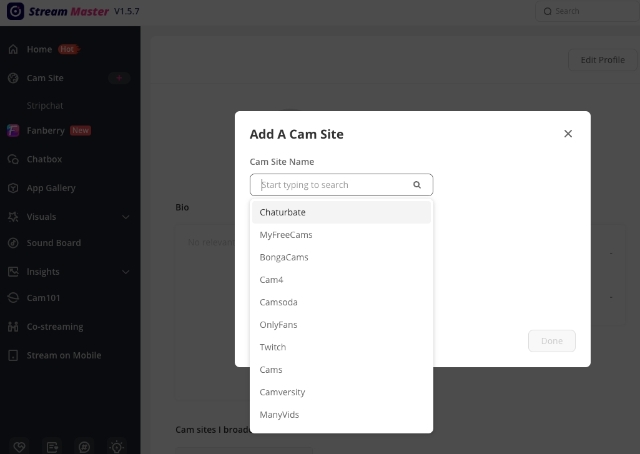Click the Sound Board icon
This screenshot has height=454, width=640.
click(13, 243)
